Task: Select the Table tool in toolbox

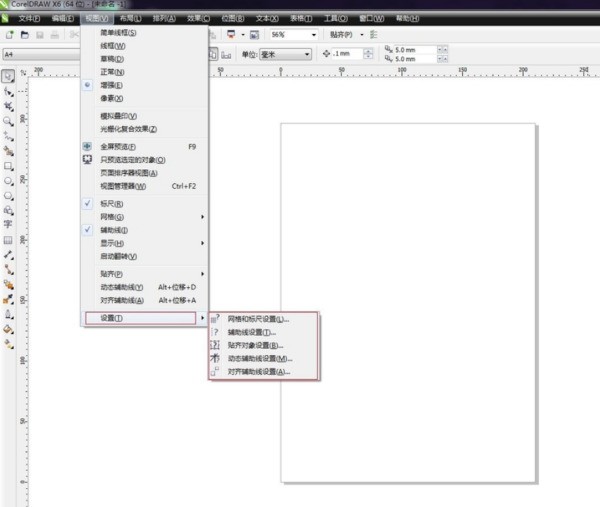Action: coord(8,240)
